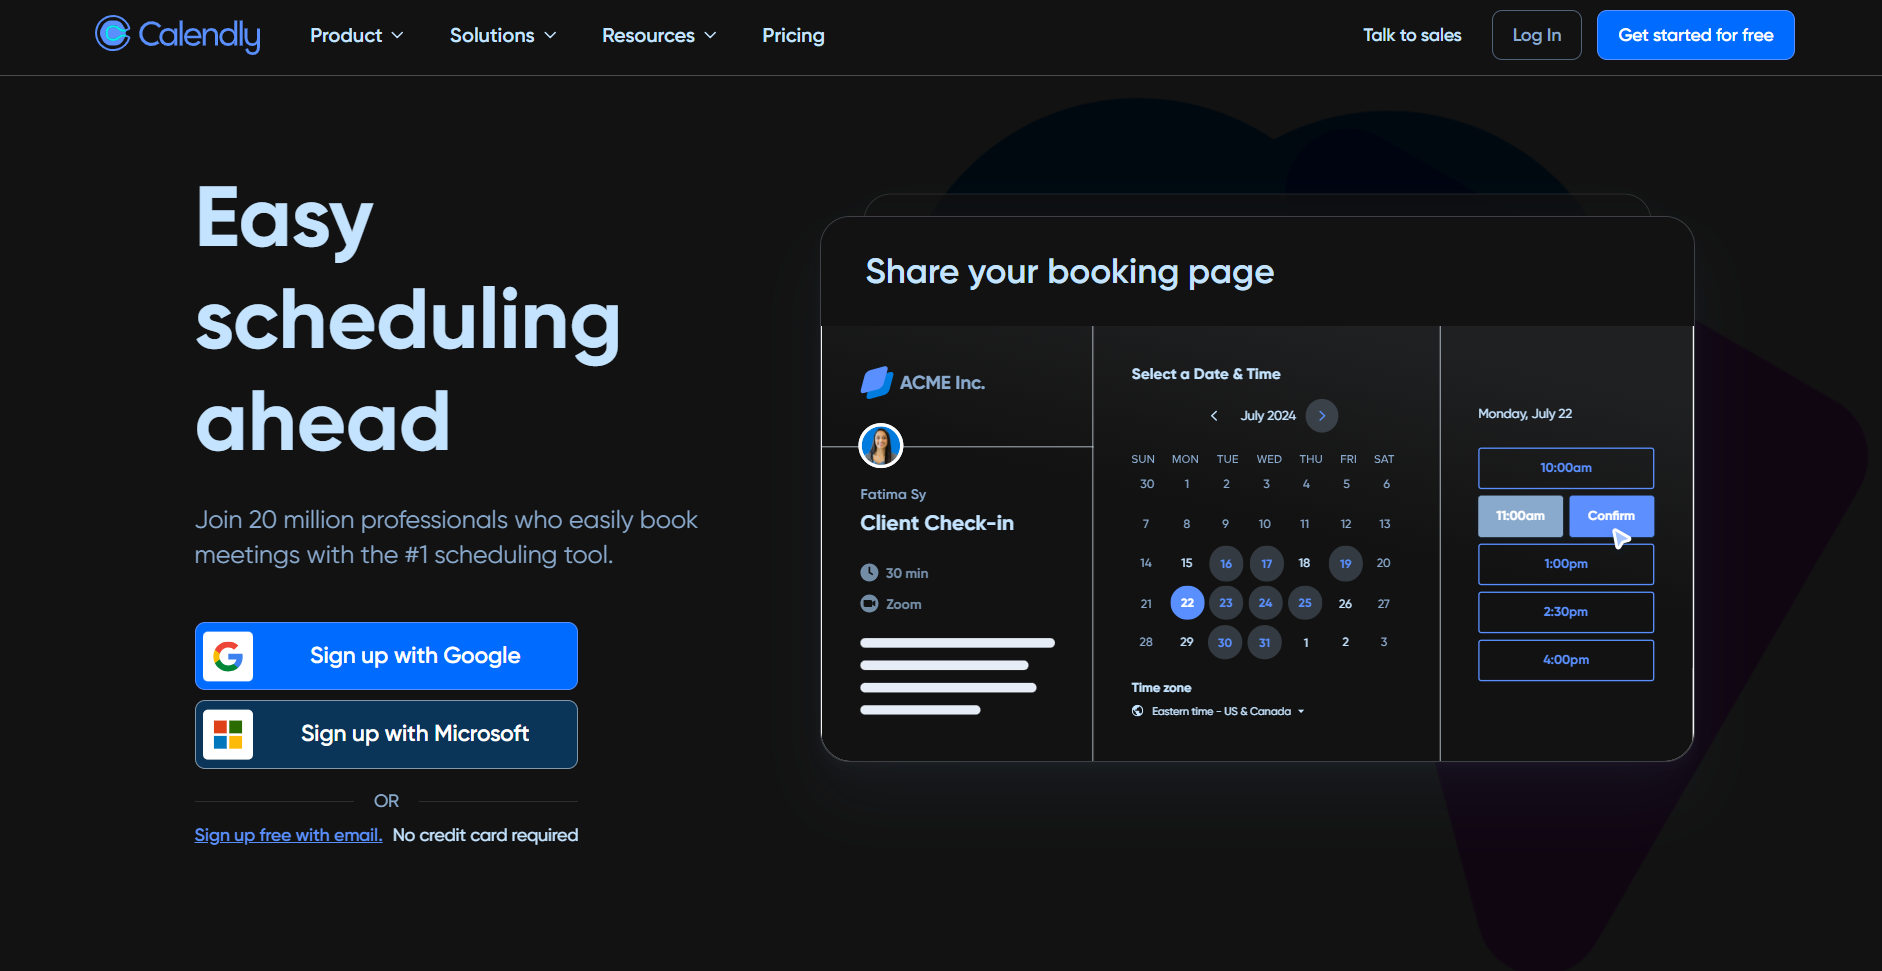Click the Resources chevron arrow

[x=710, y=35]
